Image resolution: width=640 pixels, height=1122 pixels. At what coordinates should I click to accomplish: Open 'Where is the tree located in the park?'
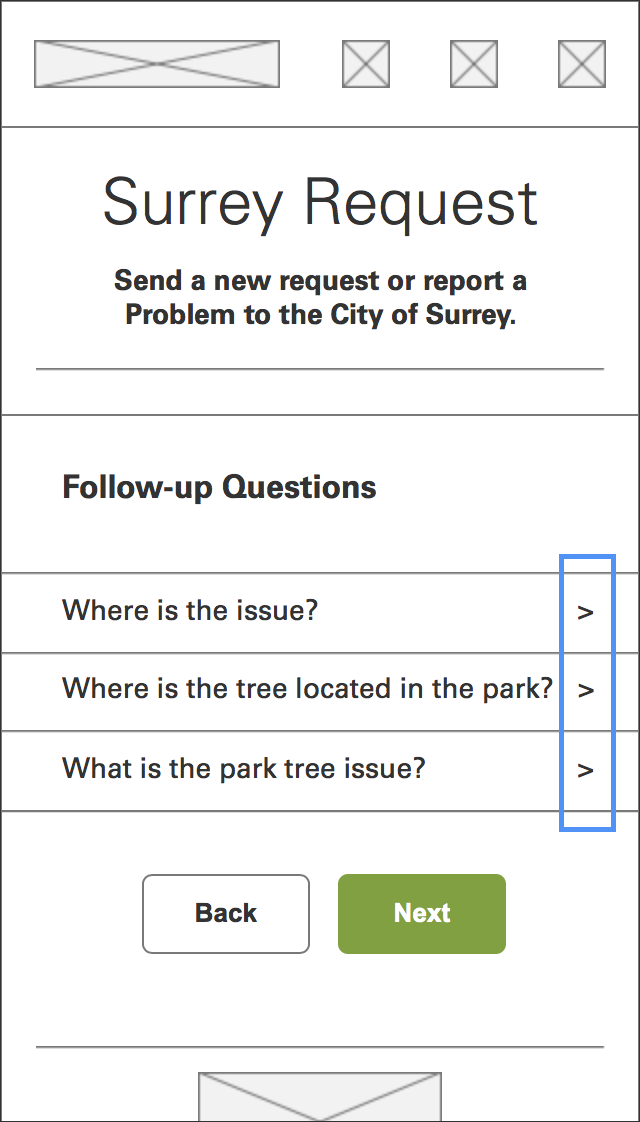click(320, 691)
